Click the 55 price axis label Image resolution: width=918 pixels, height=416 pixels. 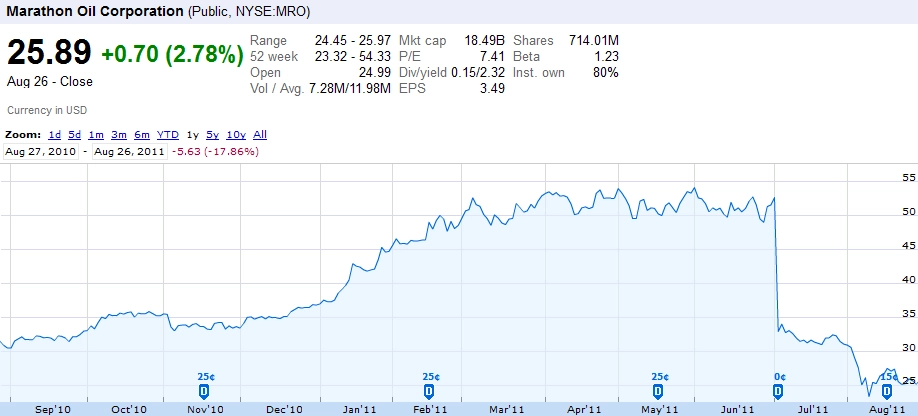click(909, 177)
